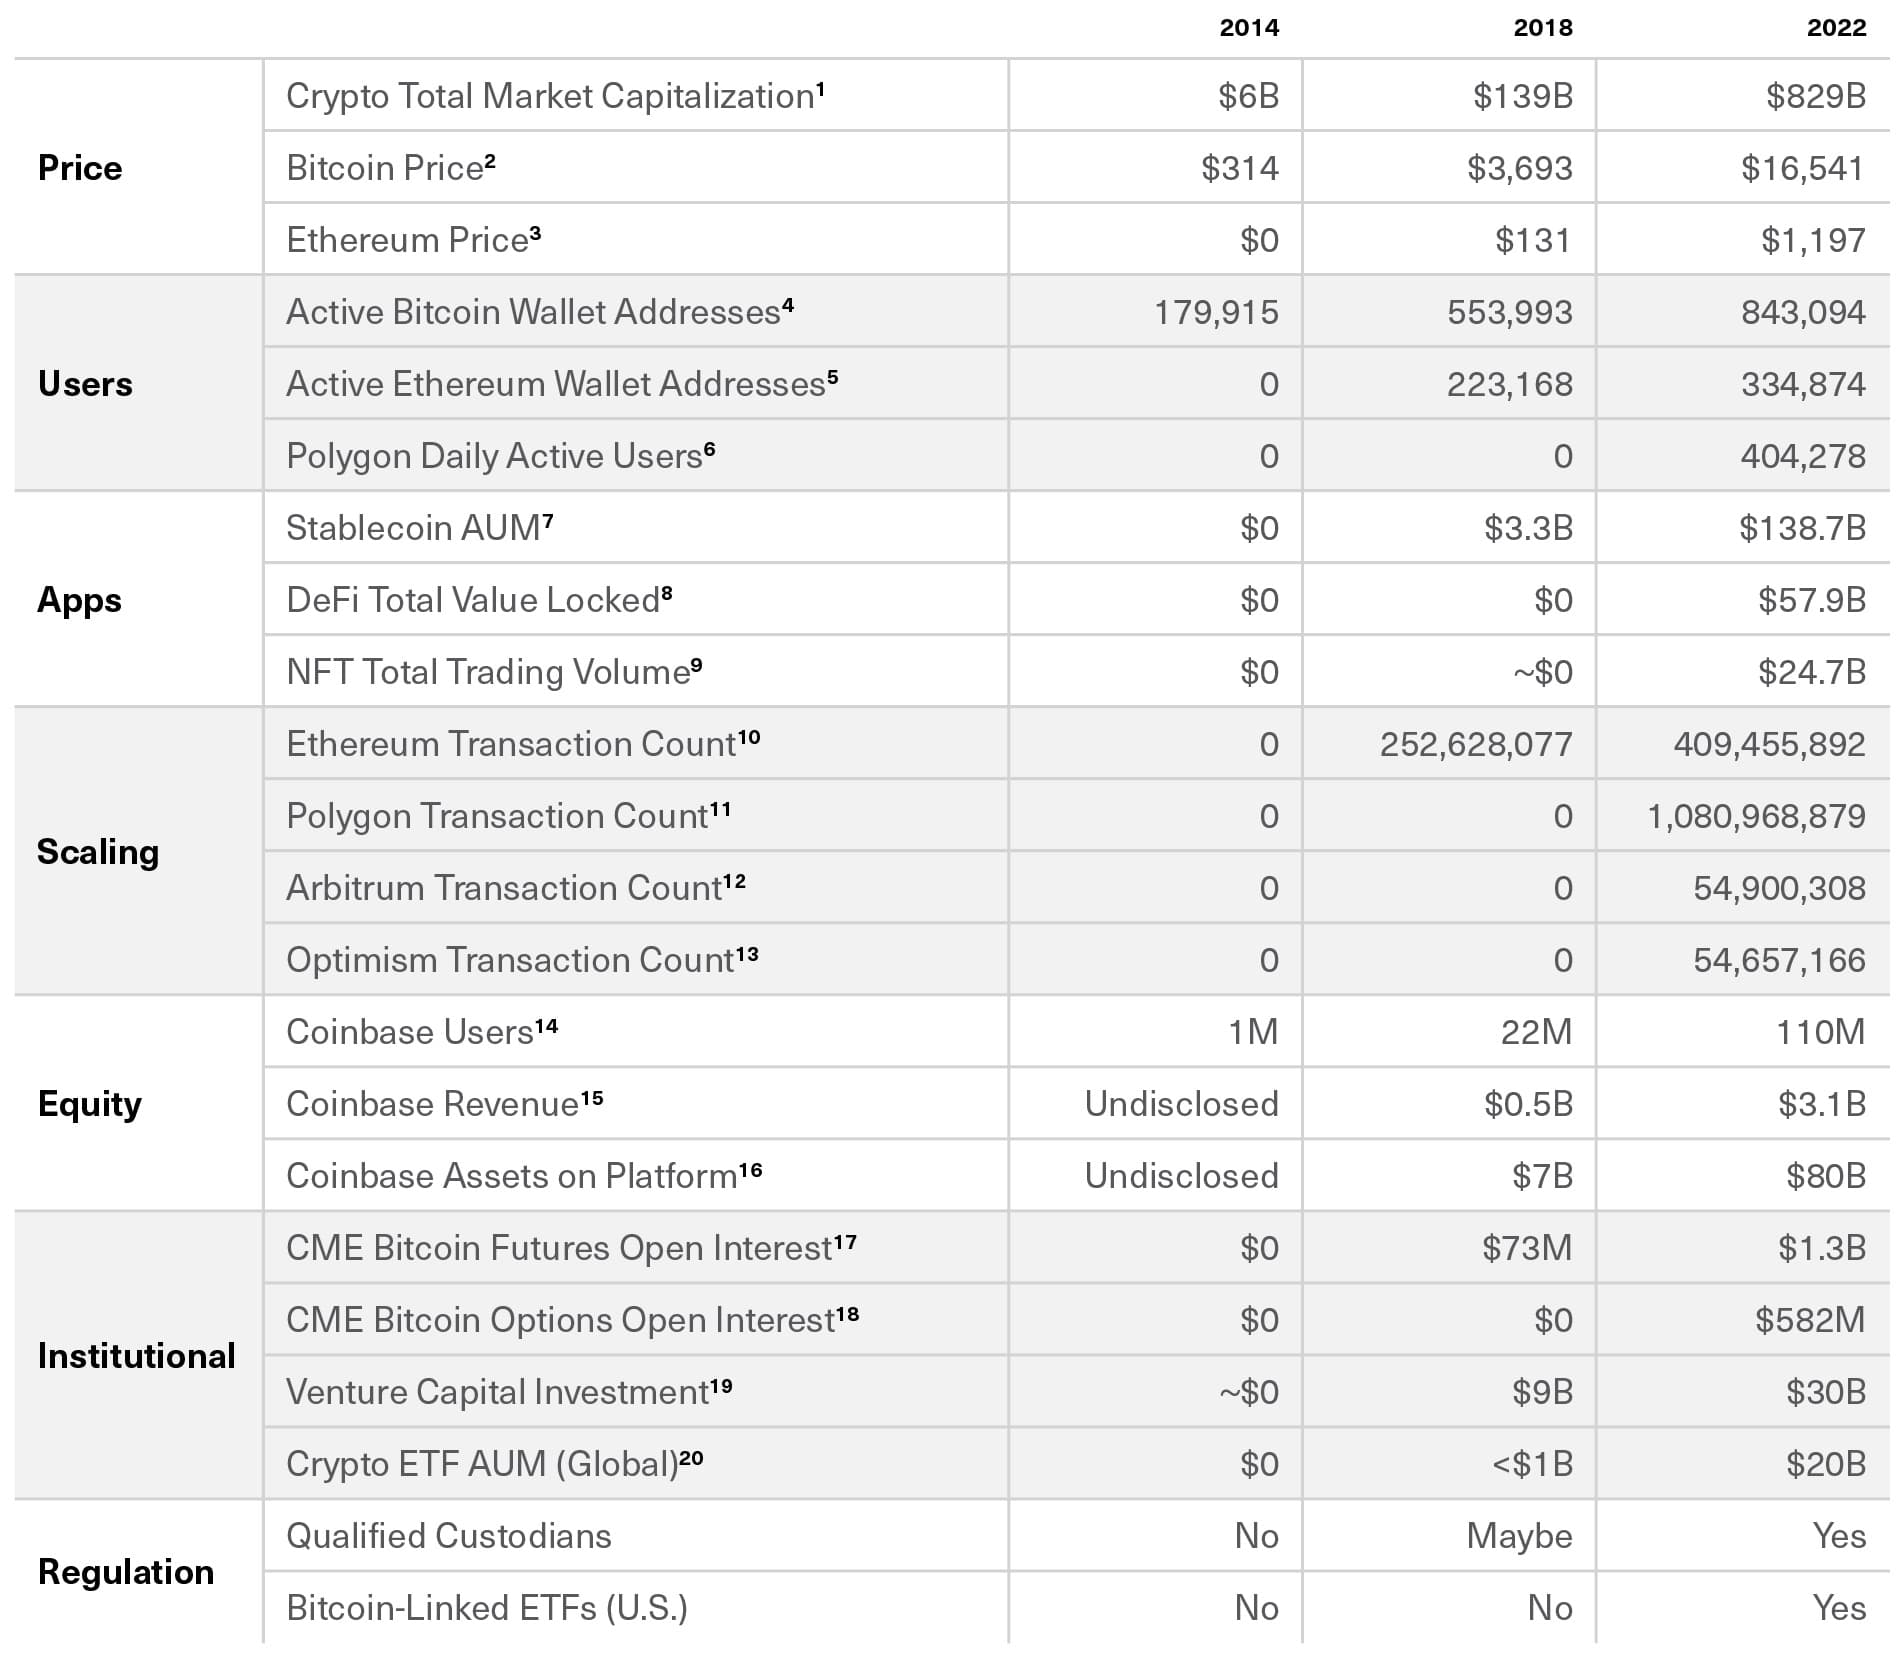Click the 2022 column header
Screen dimensions: 1904x1658
coord(1836,28)
